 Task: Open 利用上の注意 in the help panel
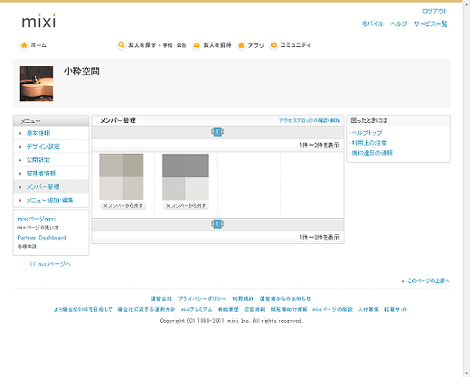pos(369,143)
